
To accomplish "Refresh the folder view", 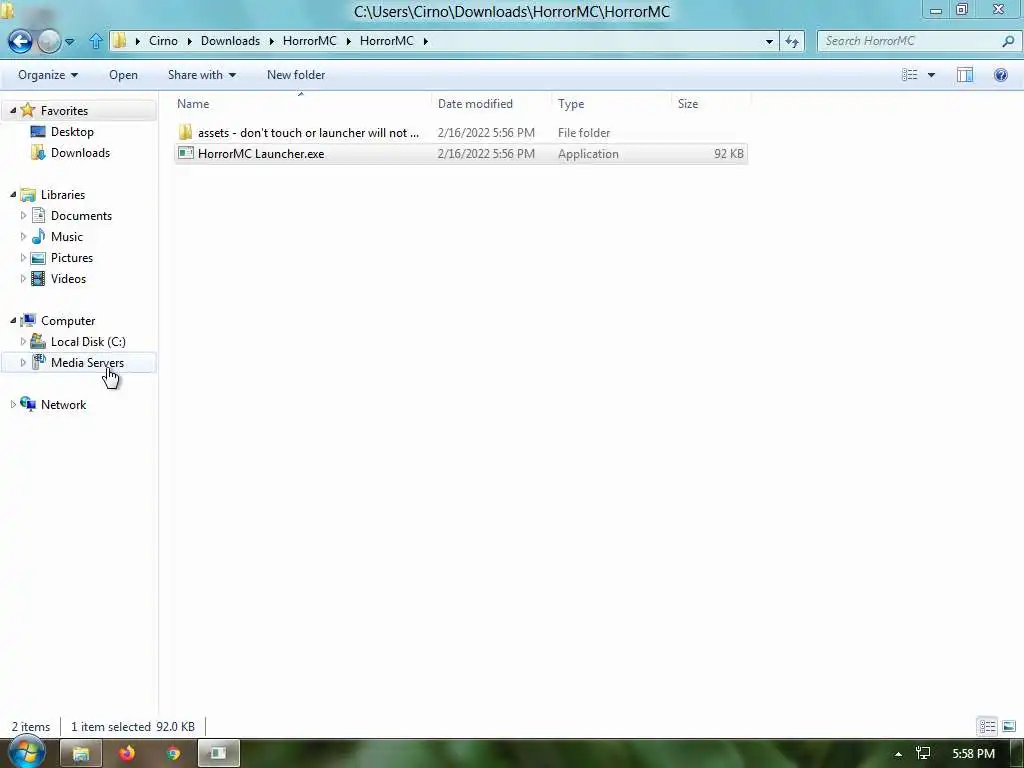I will pos(792,41).
